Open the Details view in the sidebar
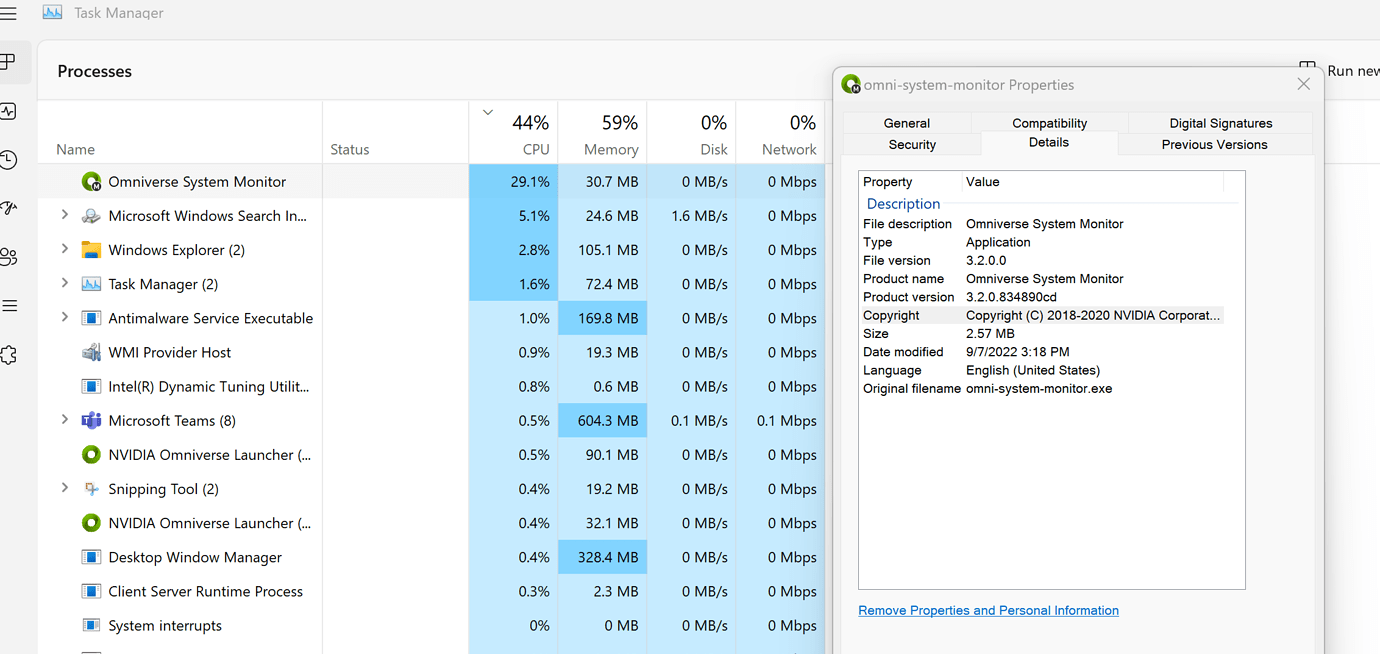The height and width of the screenshot is (654, 1380). 8,305
